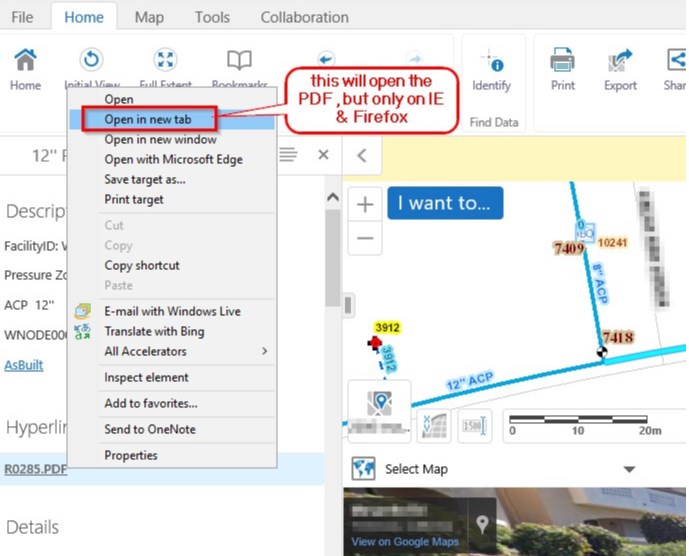Select Add to favorites...
The height and width of the screenshot is (556, 689).
(x=172, y=403)
